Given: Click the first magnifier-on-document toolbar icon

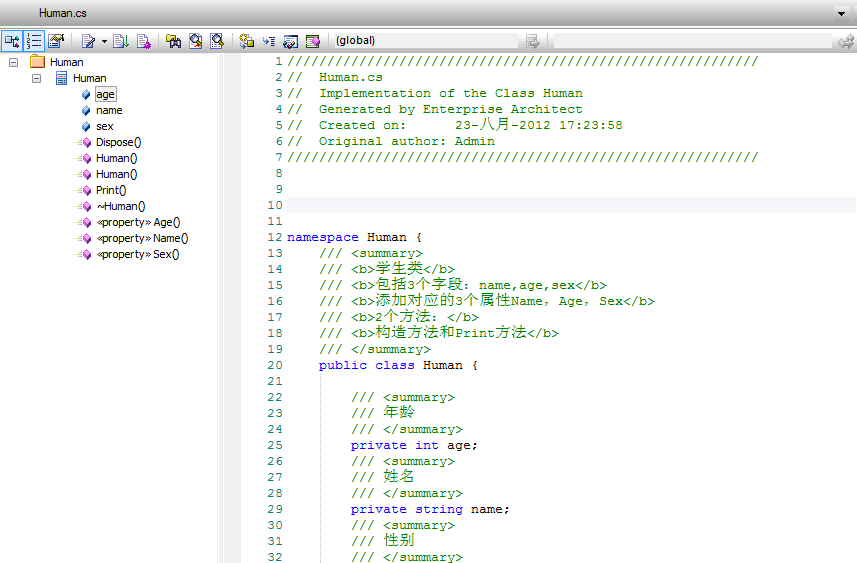Looking at the screenshot, I should [x=195, y=41].
